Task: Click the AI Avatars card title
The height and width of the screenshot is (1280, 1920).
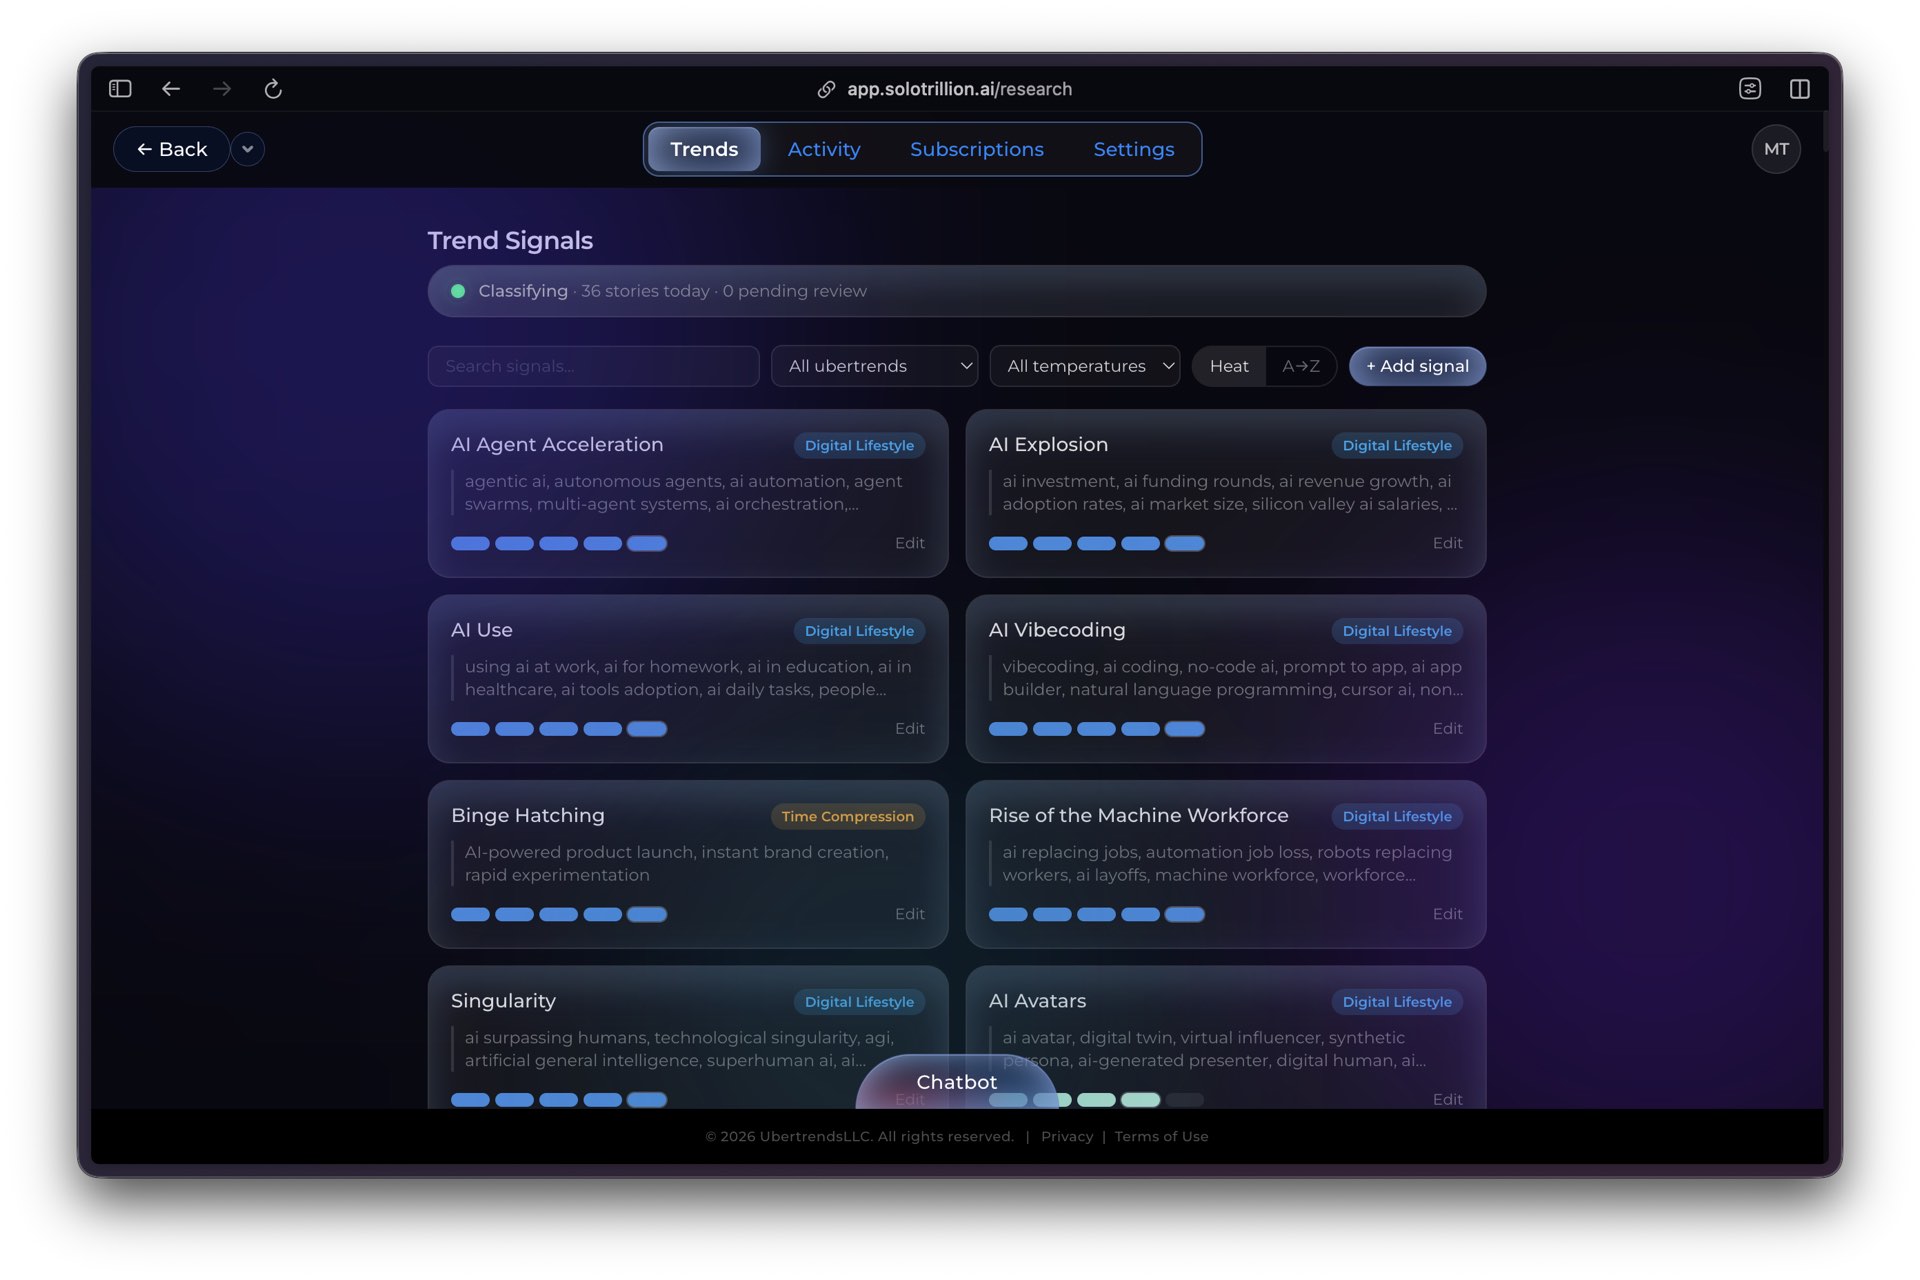Action: coord(1037,1001)
